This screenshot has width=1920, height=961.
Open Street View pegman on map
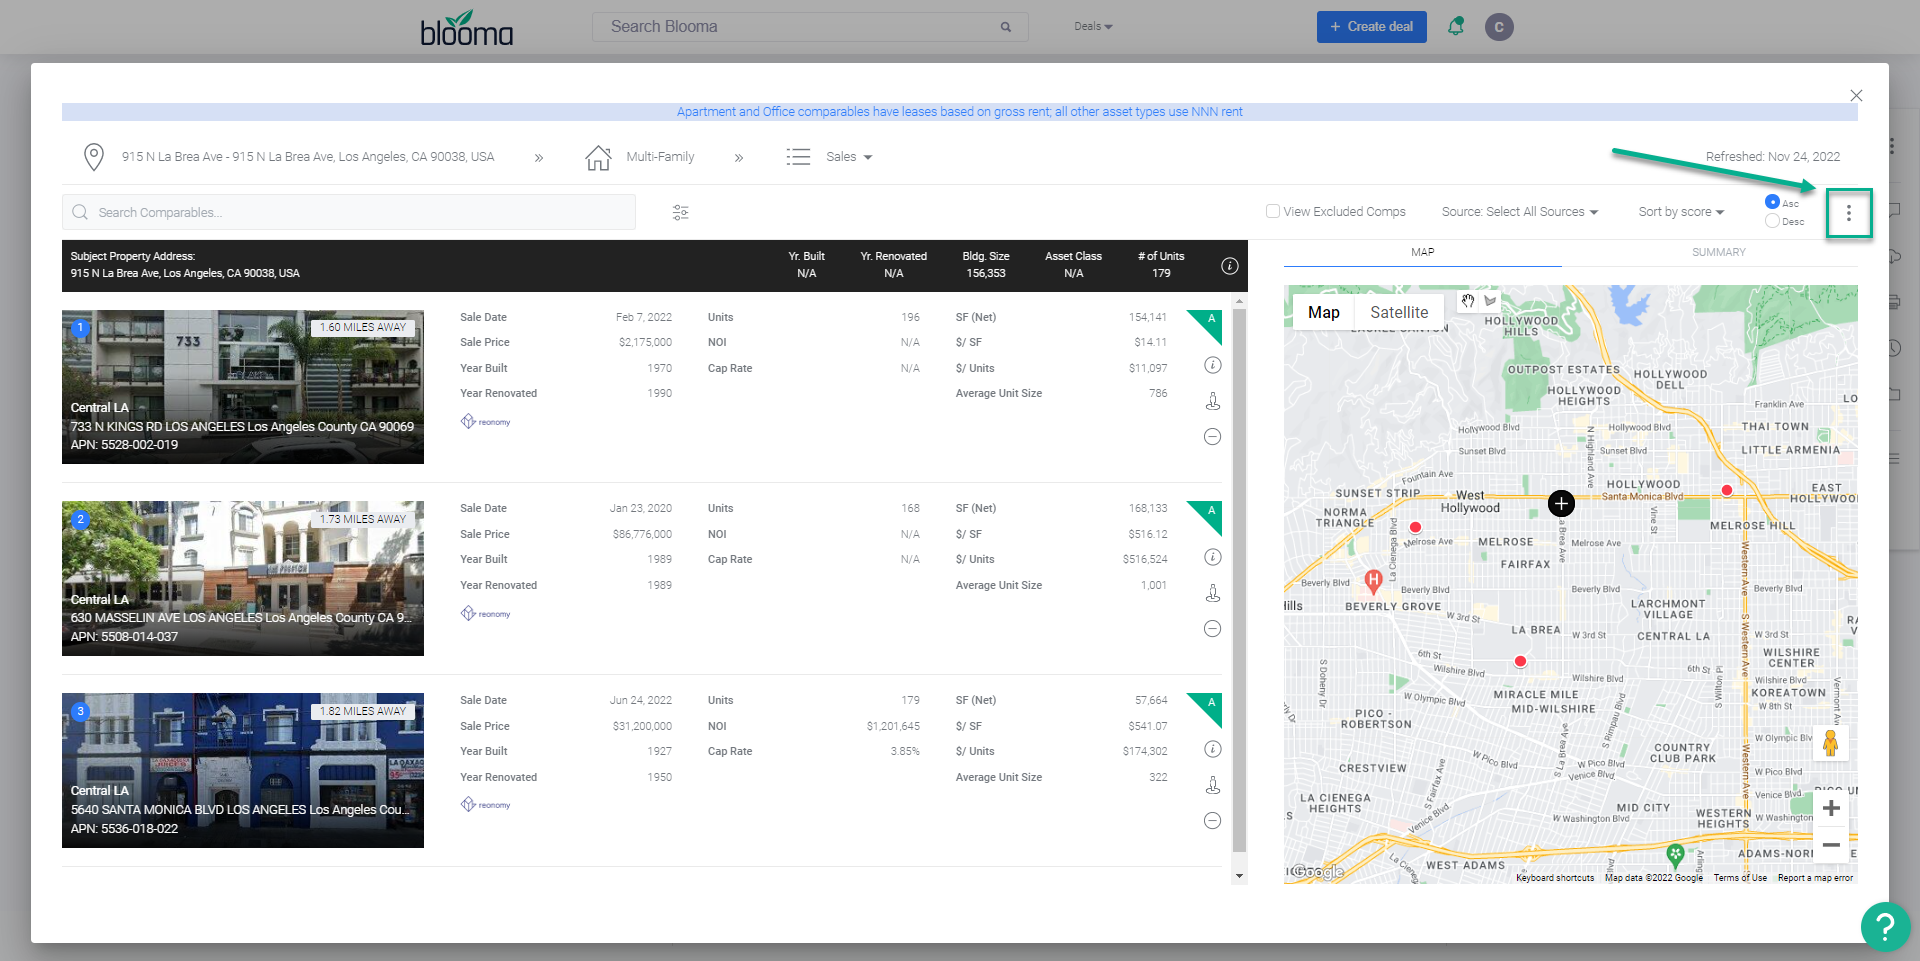(x=1830, y=743)
